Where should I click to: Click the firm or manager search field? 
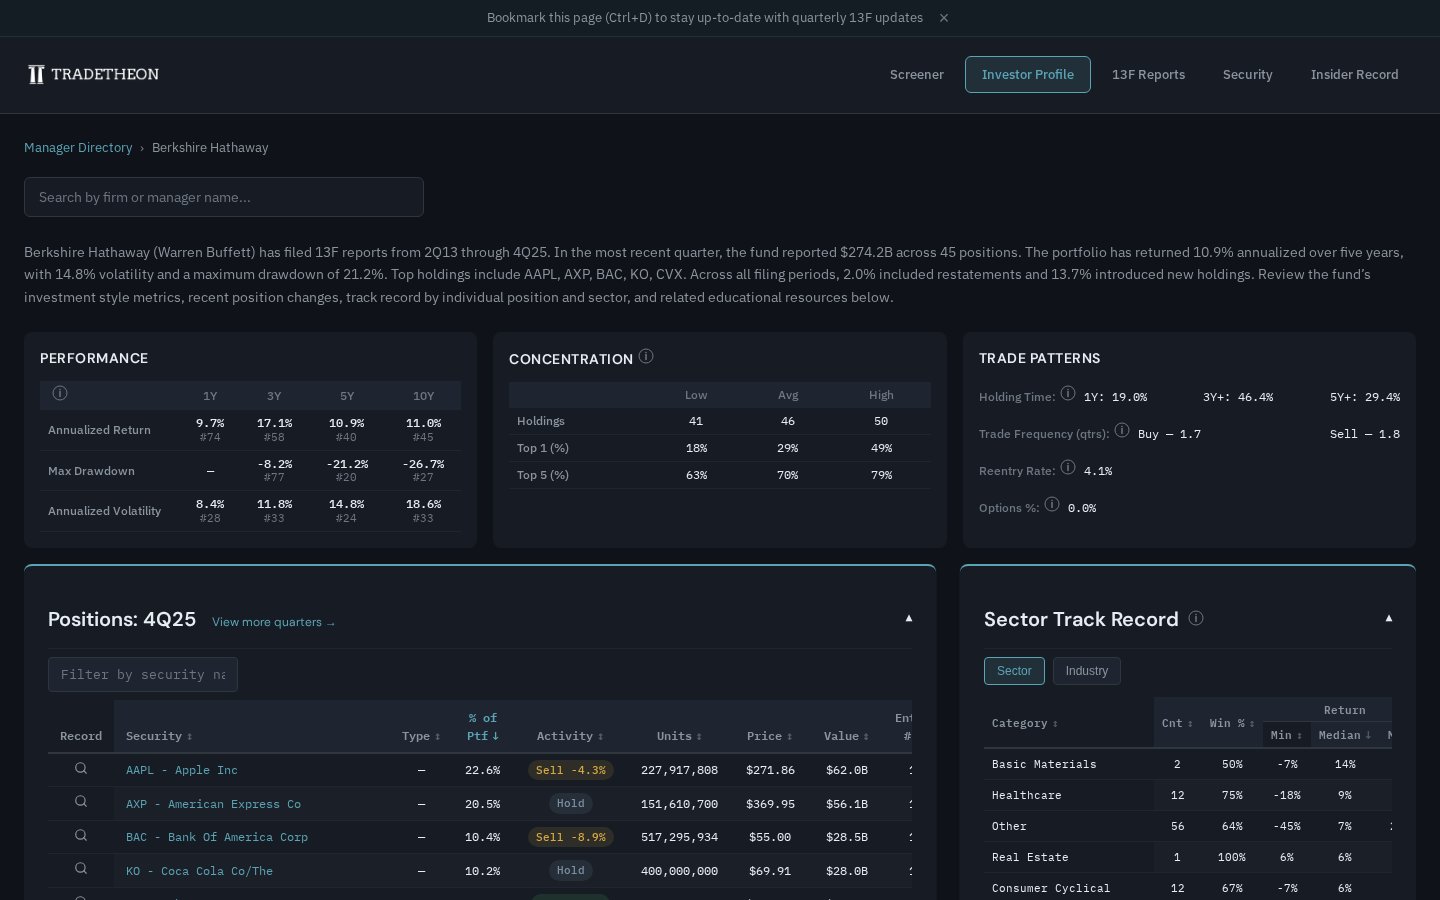point(224,197)
